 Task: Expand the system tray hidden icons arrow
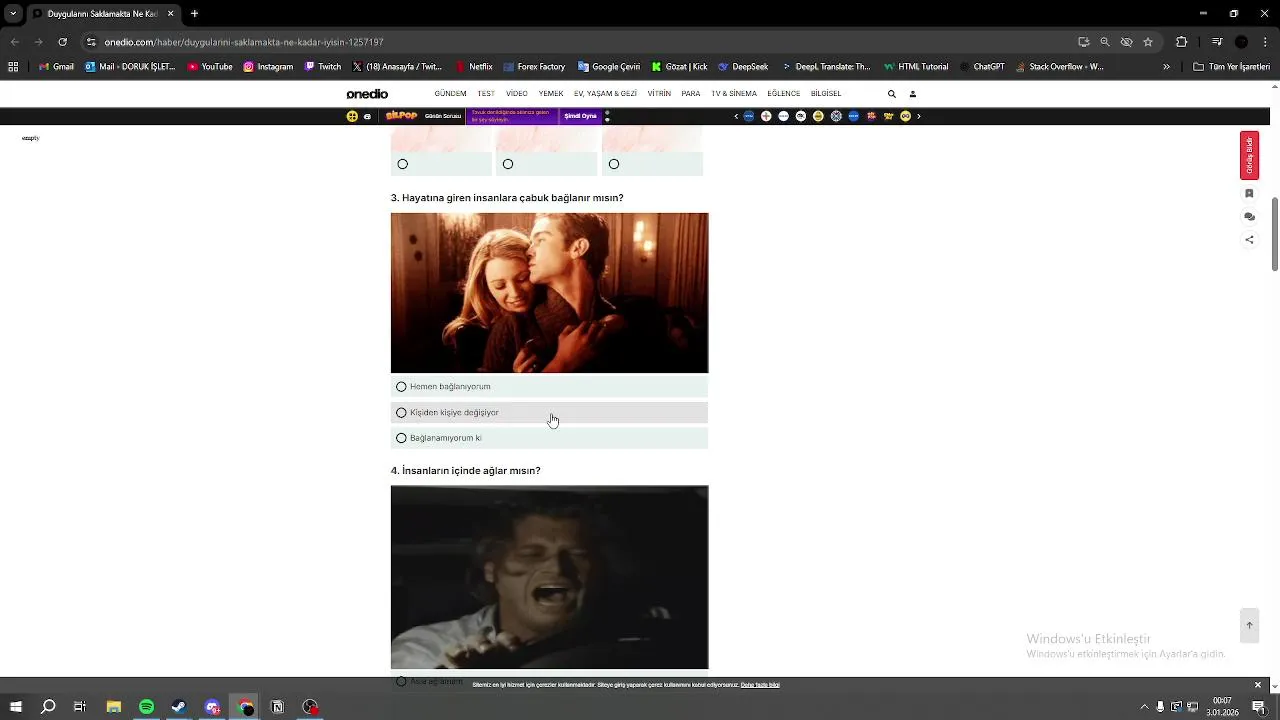click(x=1143, y=707)
